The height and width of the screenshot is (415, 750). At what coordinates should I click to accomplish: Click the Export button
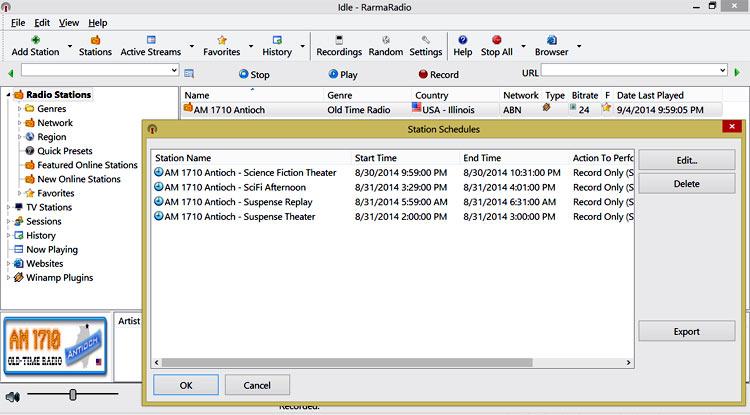[x=686, y=331]
